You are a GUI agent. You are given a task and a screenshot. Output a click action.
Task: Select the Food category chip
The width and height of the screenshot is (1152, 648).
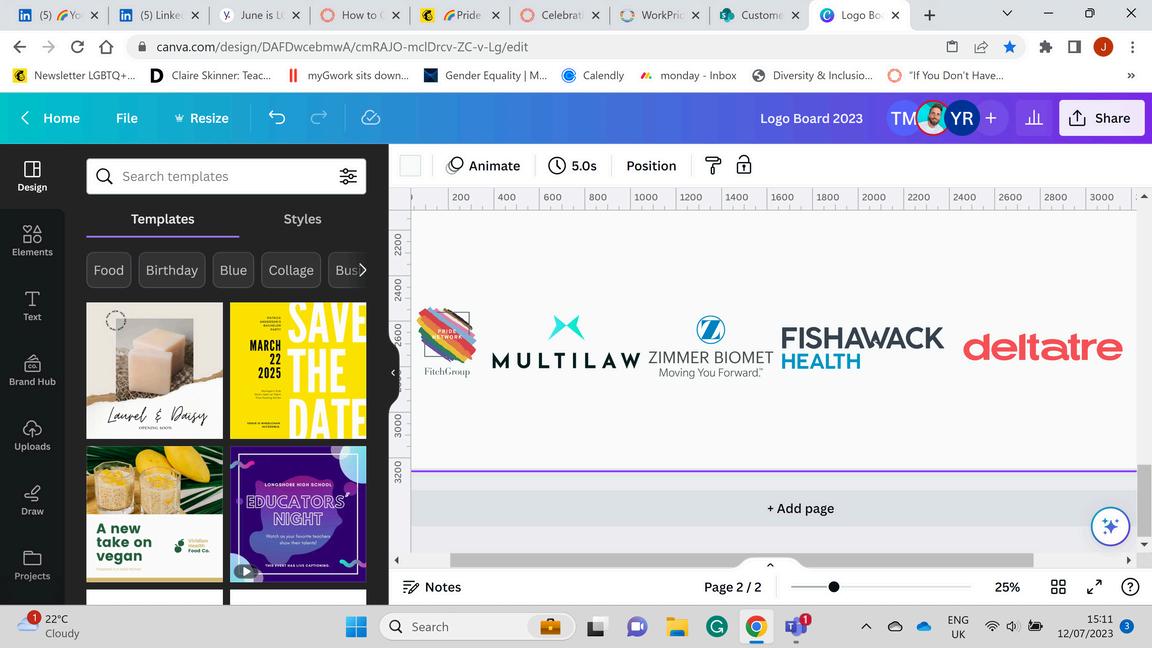[x=109, y=270]
